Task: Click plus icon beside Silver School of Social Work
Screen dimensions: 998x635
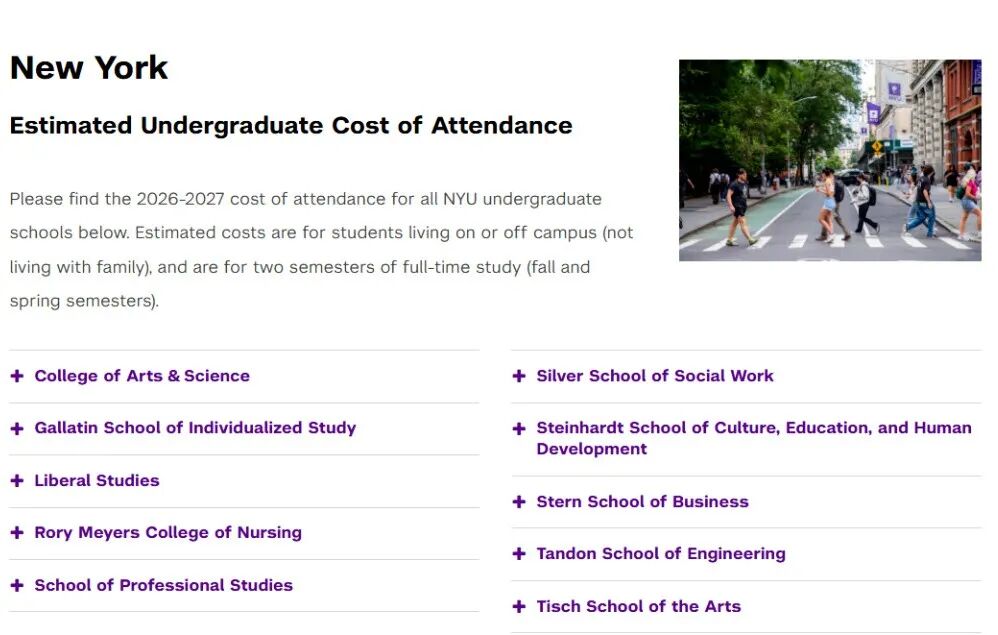Action: click(x=519, y=376)
